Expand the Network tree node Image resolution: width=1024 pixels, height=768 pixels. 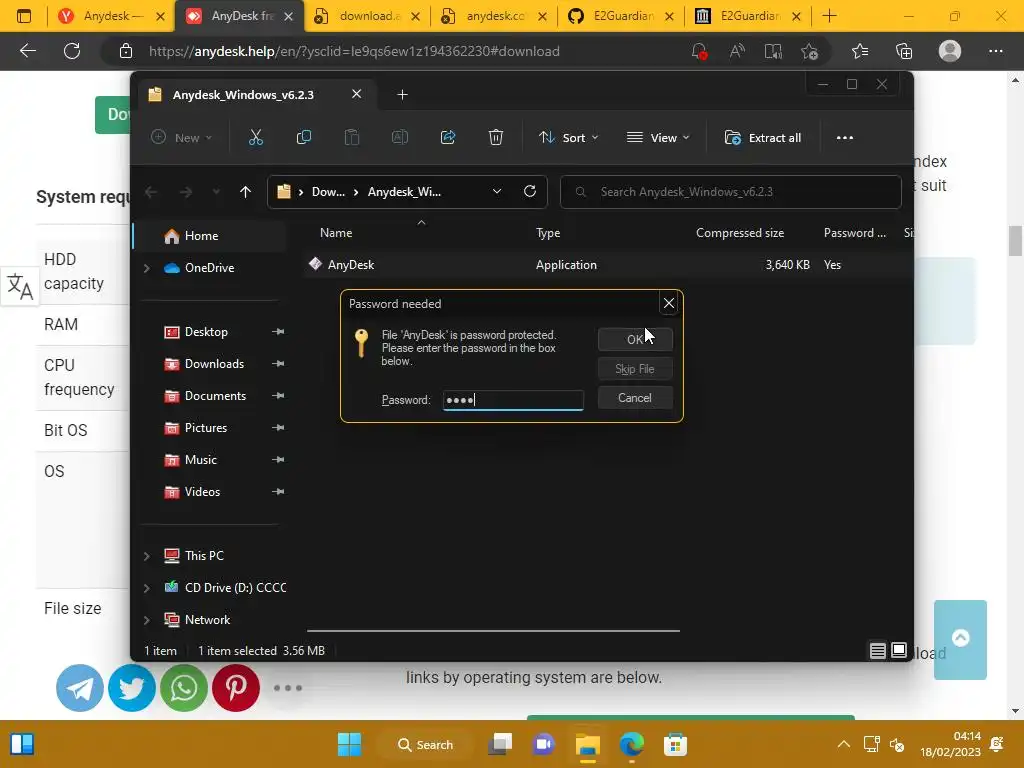pyautogui.click(x=147, y=620)
